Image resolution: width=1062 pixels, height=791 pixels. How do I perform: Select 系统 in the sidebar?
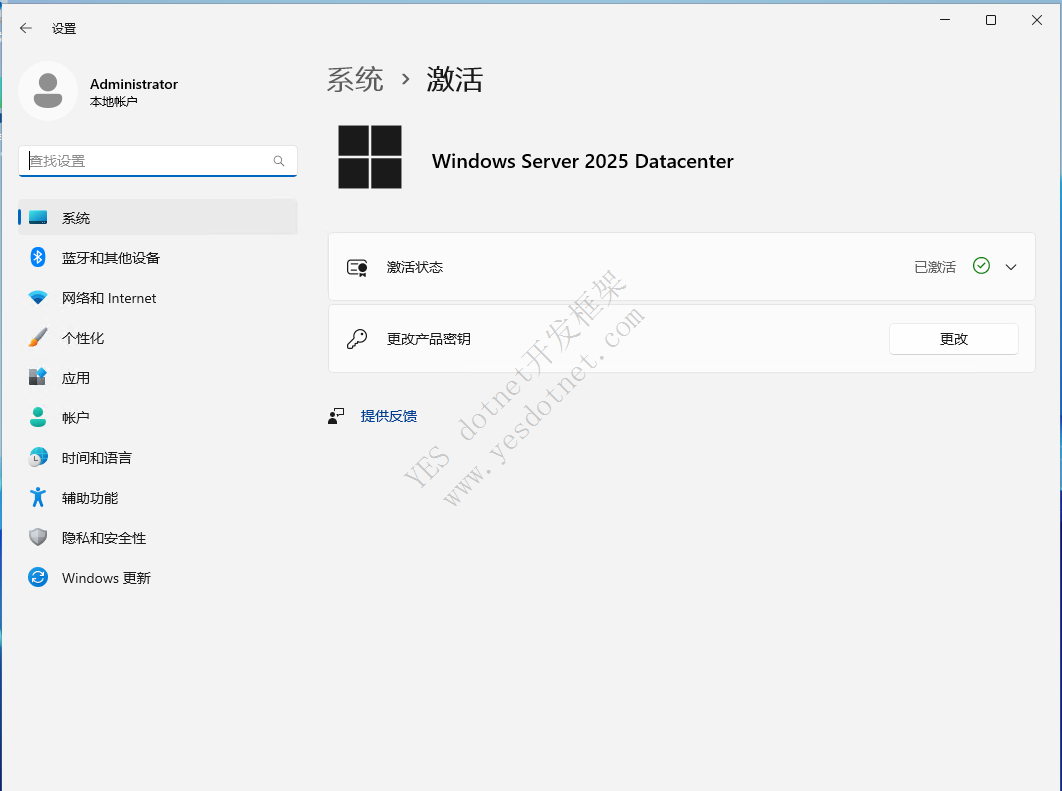pos(158,217)
